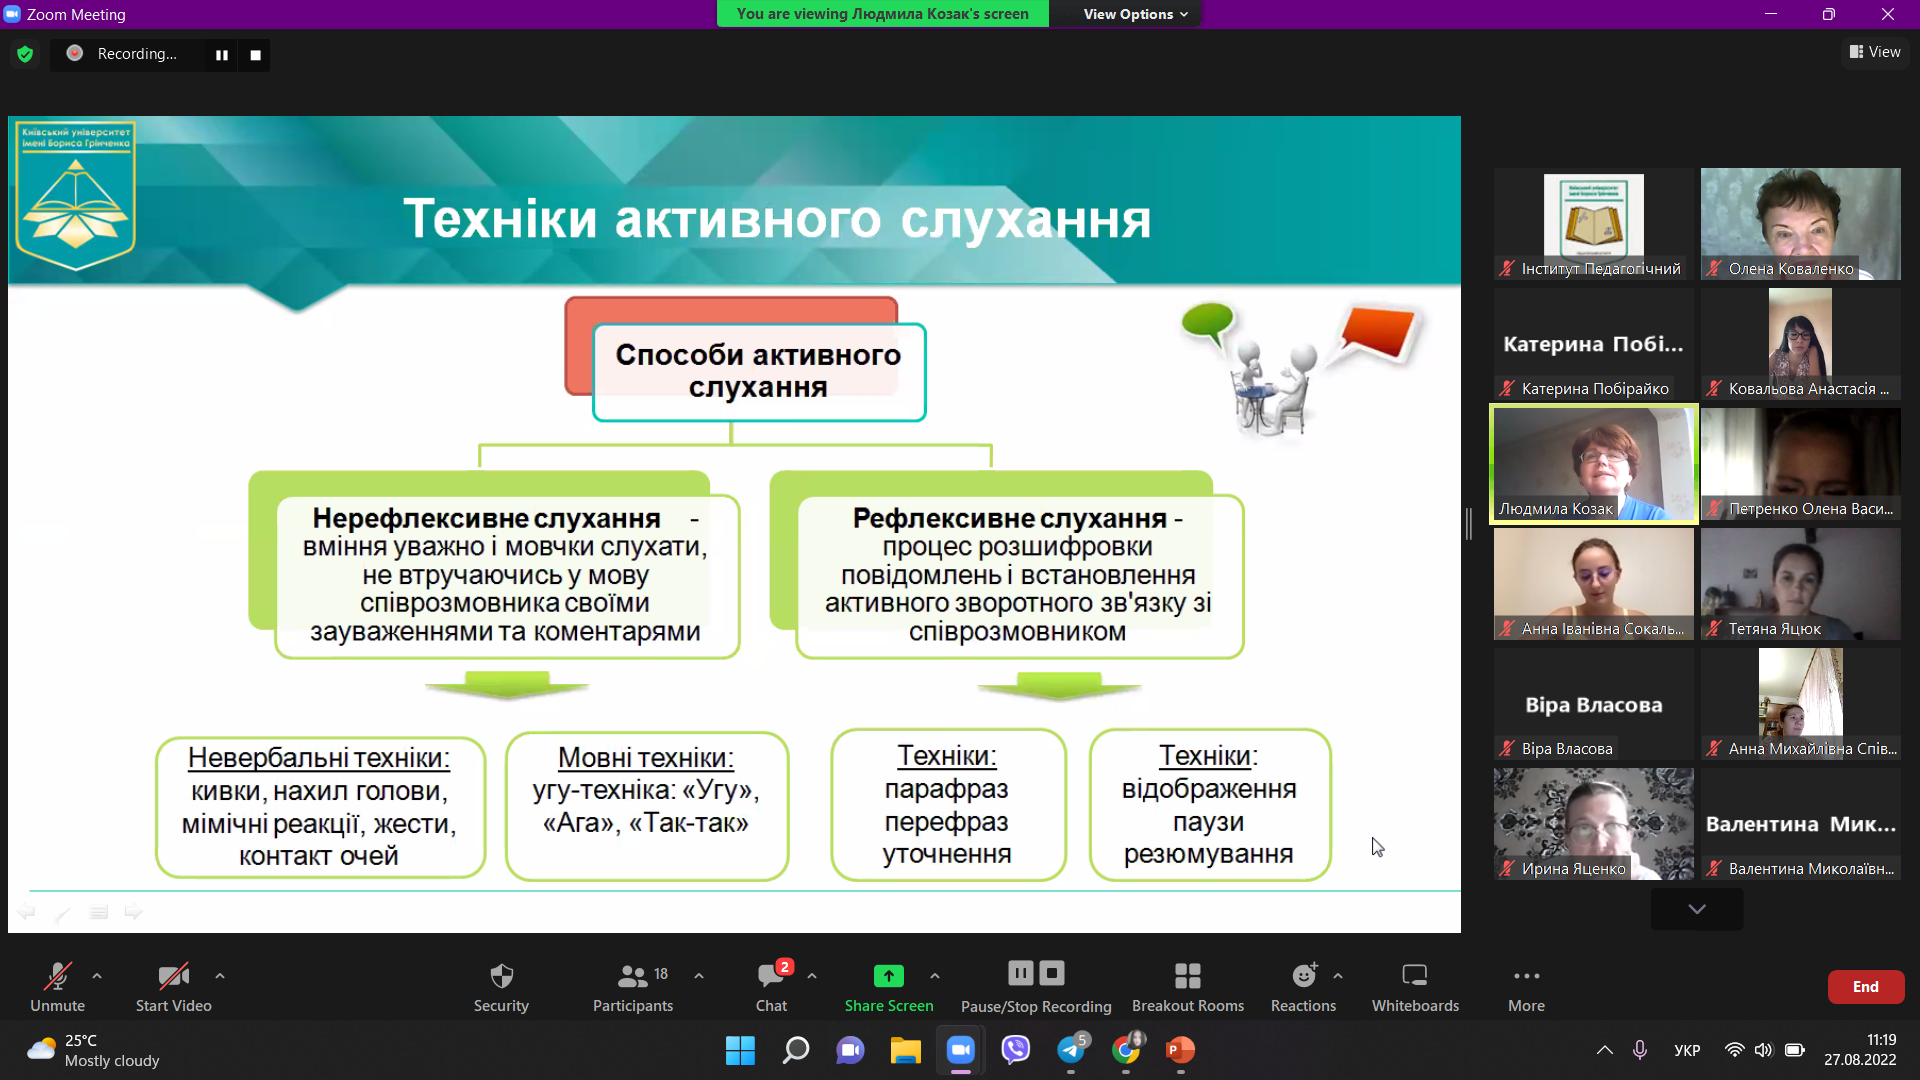Screen dimensions: 1920x1080
Task: Click the green Share Screen icon
Action: (x=888, y=975)
